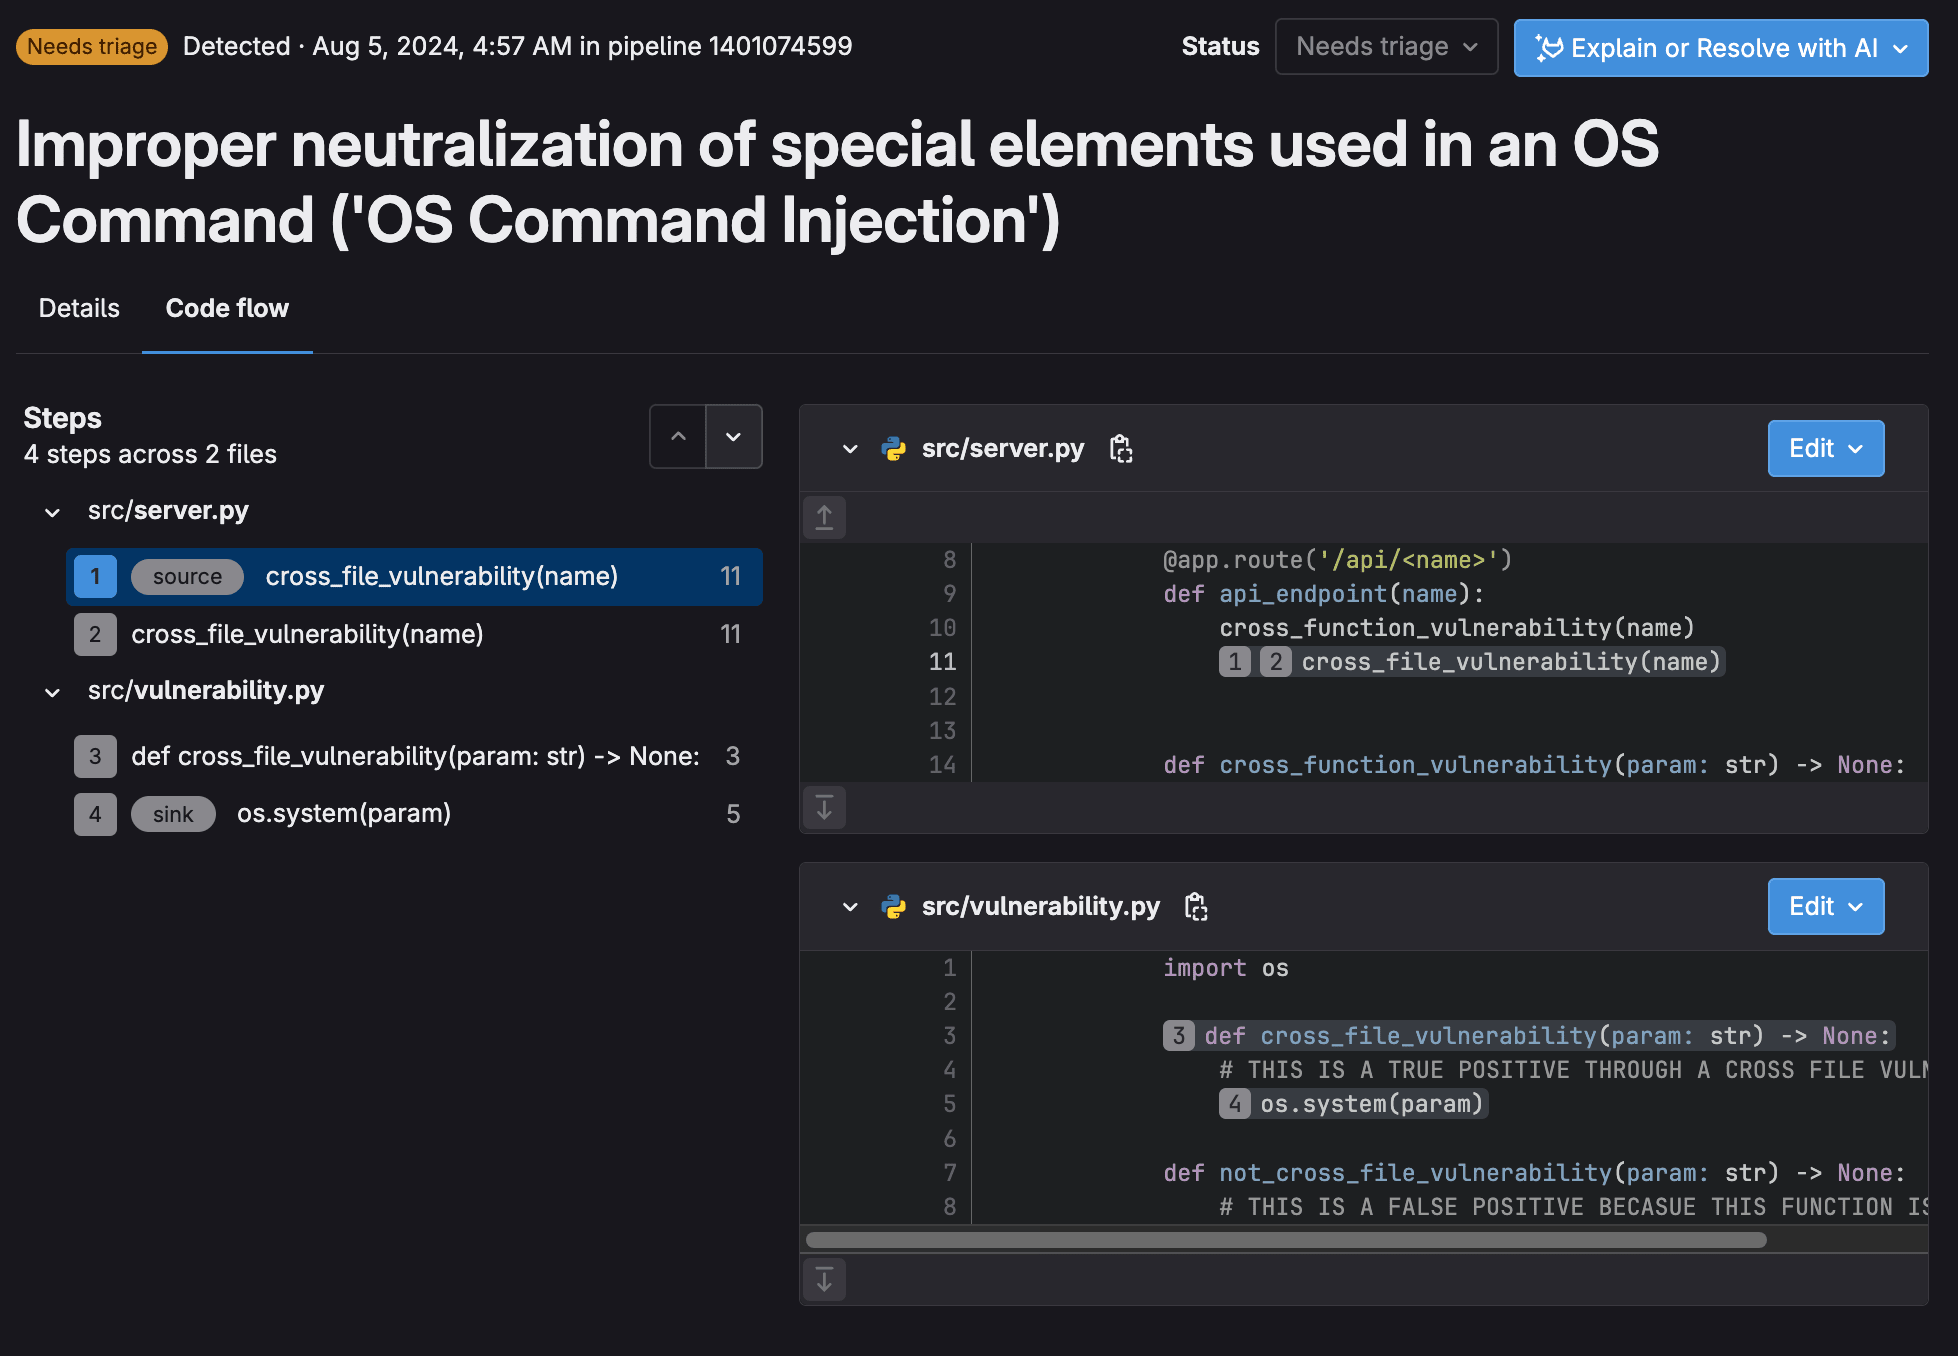
Task: Copy the src/server.py file path
Action: pyautogui.click(x=1121, y=449)
